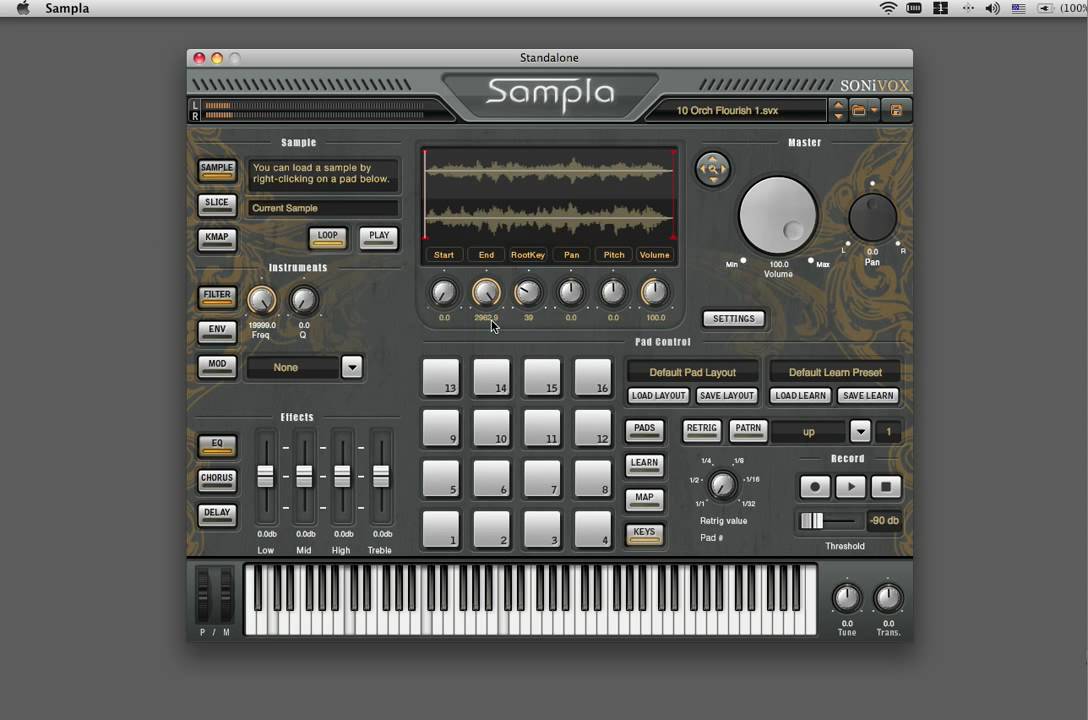The height and width of the screenshot is (720, 1088).
Task: Click the Record button
Action: tap(815, 486)
